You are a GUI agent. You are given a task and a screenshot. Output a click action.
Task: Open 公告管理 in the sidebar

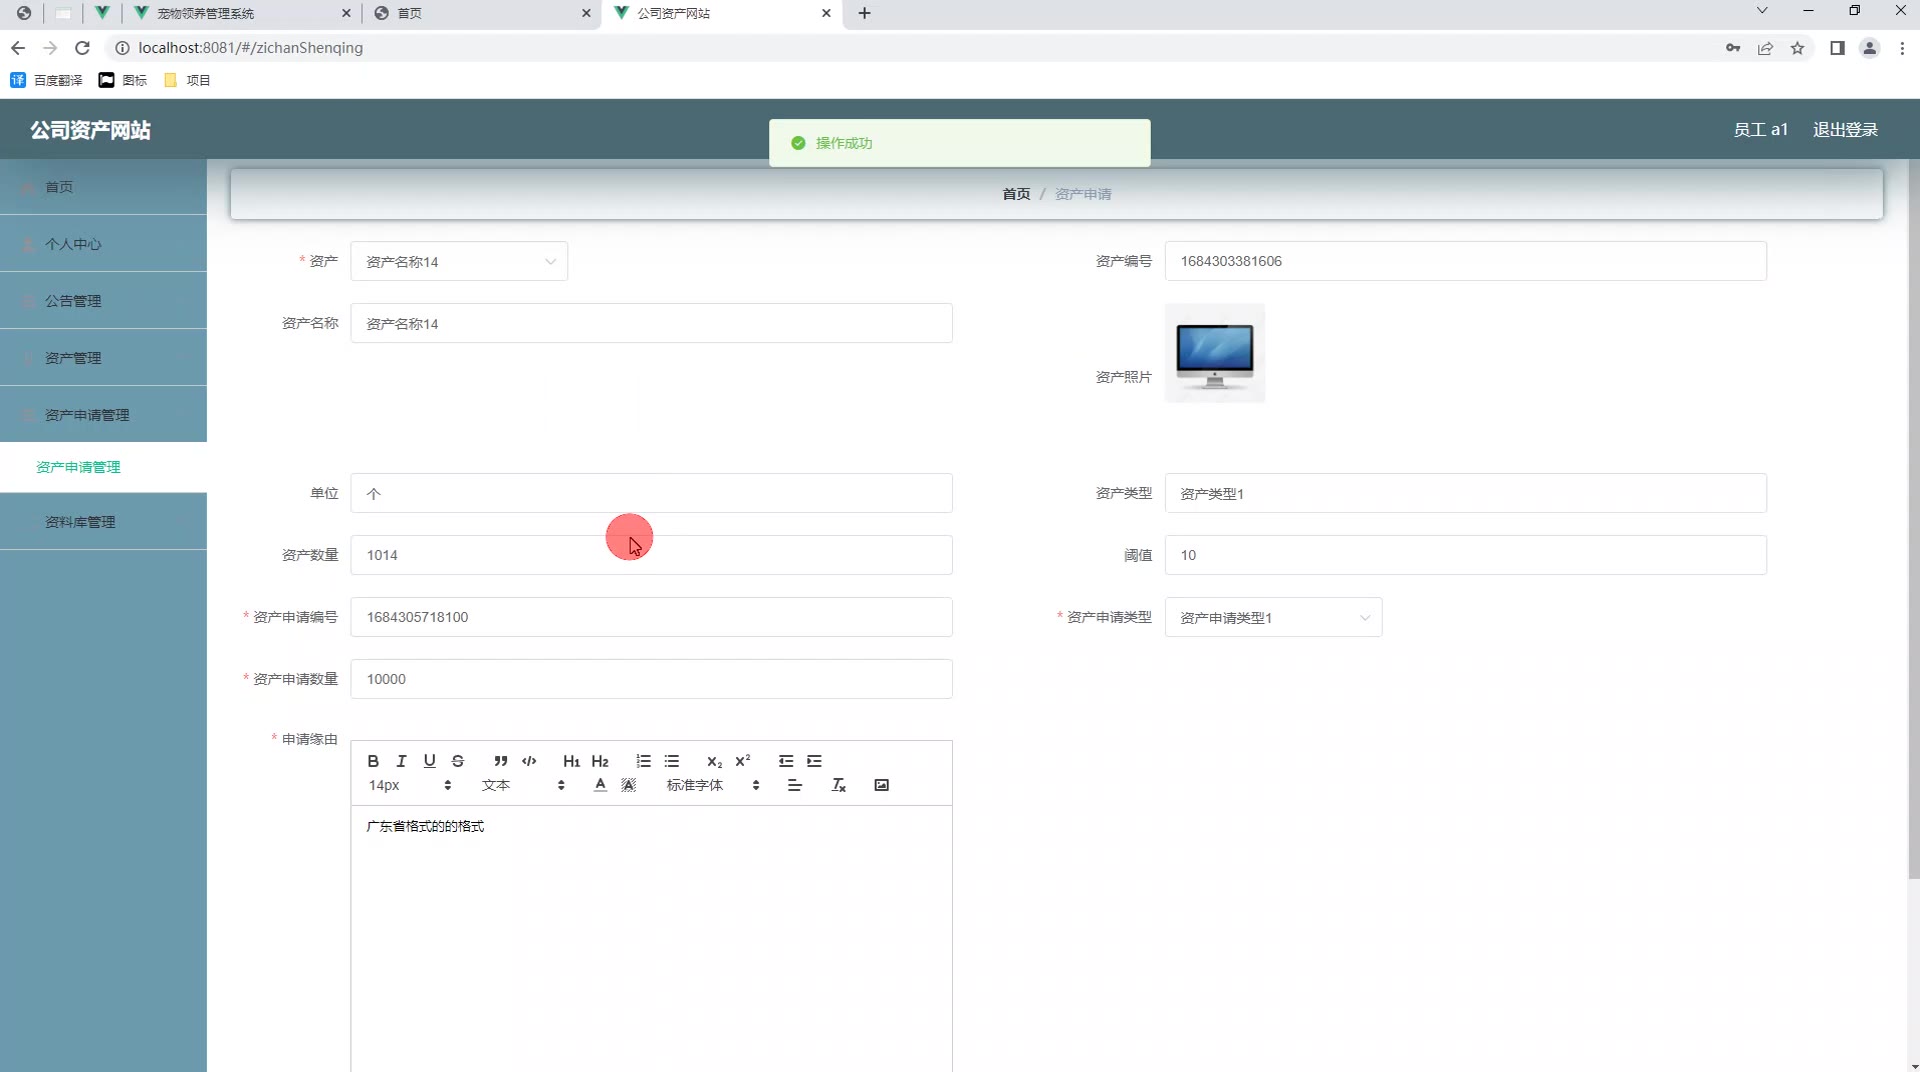point(103,301)
